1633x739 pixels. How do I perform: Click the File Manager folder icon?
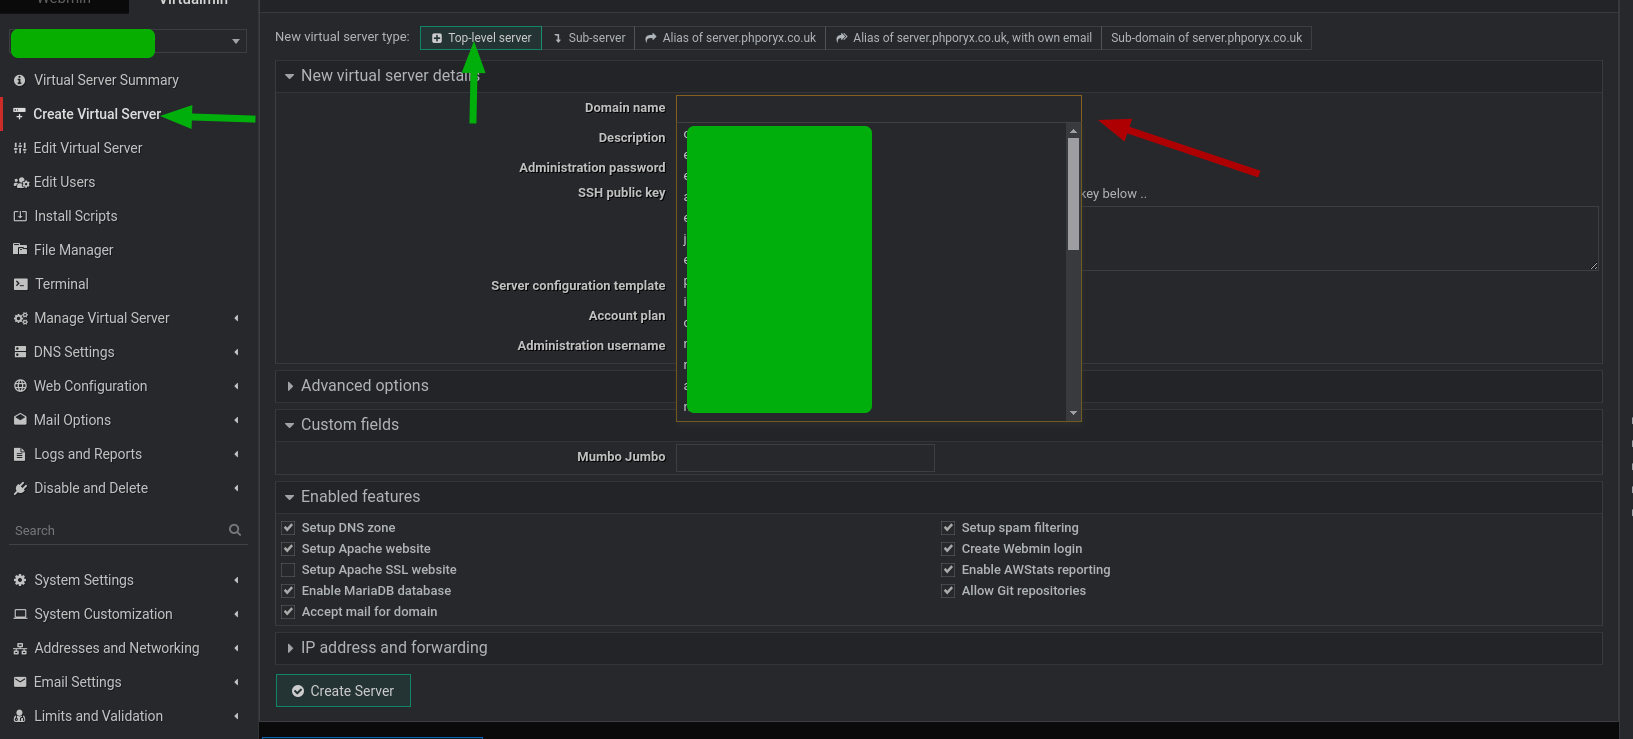[20, 250]
